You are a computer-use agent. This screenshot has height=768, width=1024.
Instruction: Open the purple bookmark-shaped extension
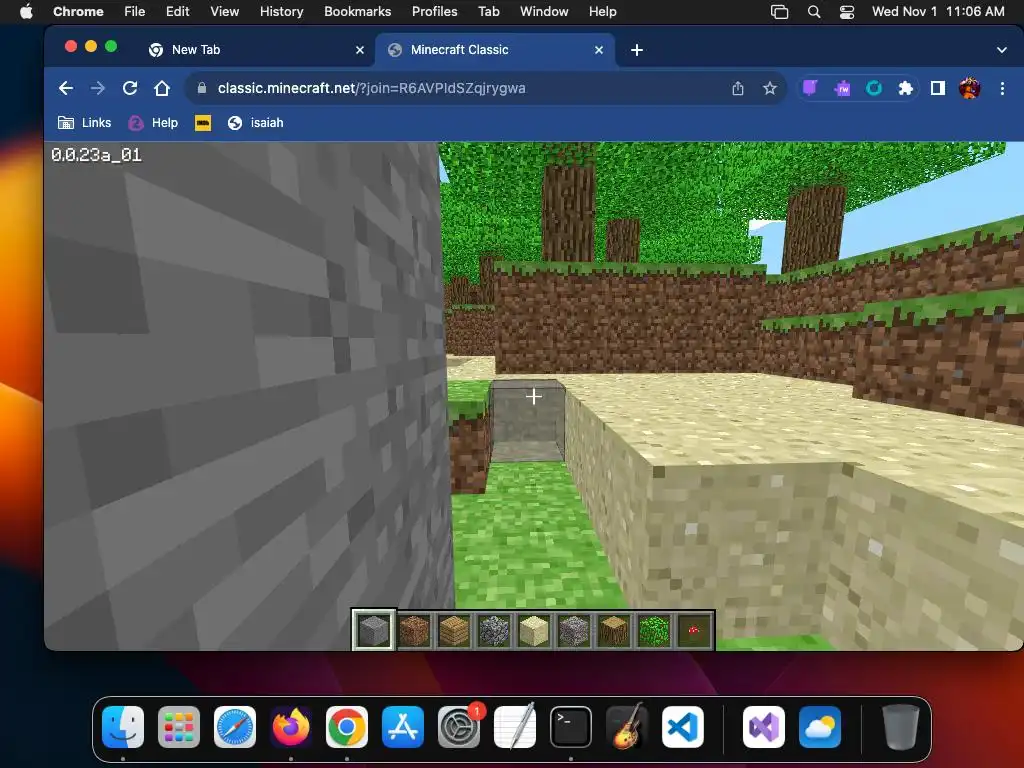[810, 88]
